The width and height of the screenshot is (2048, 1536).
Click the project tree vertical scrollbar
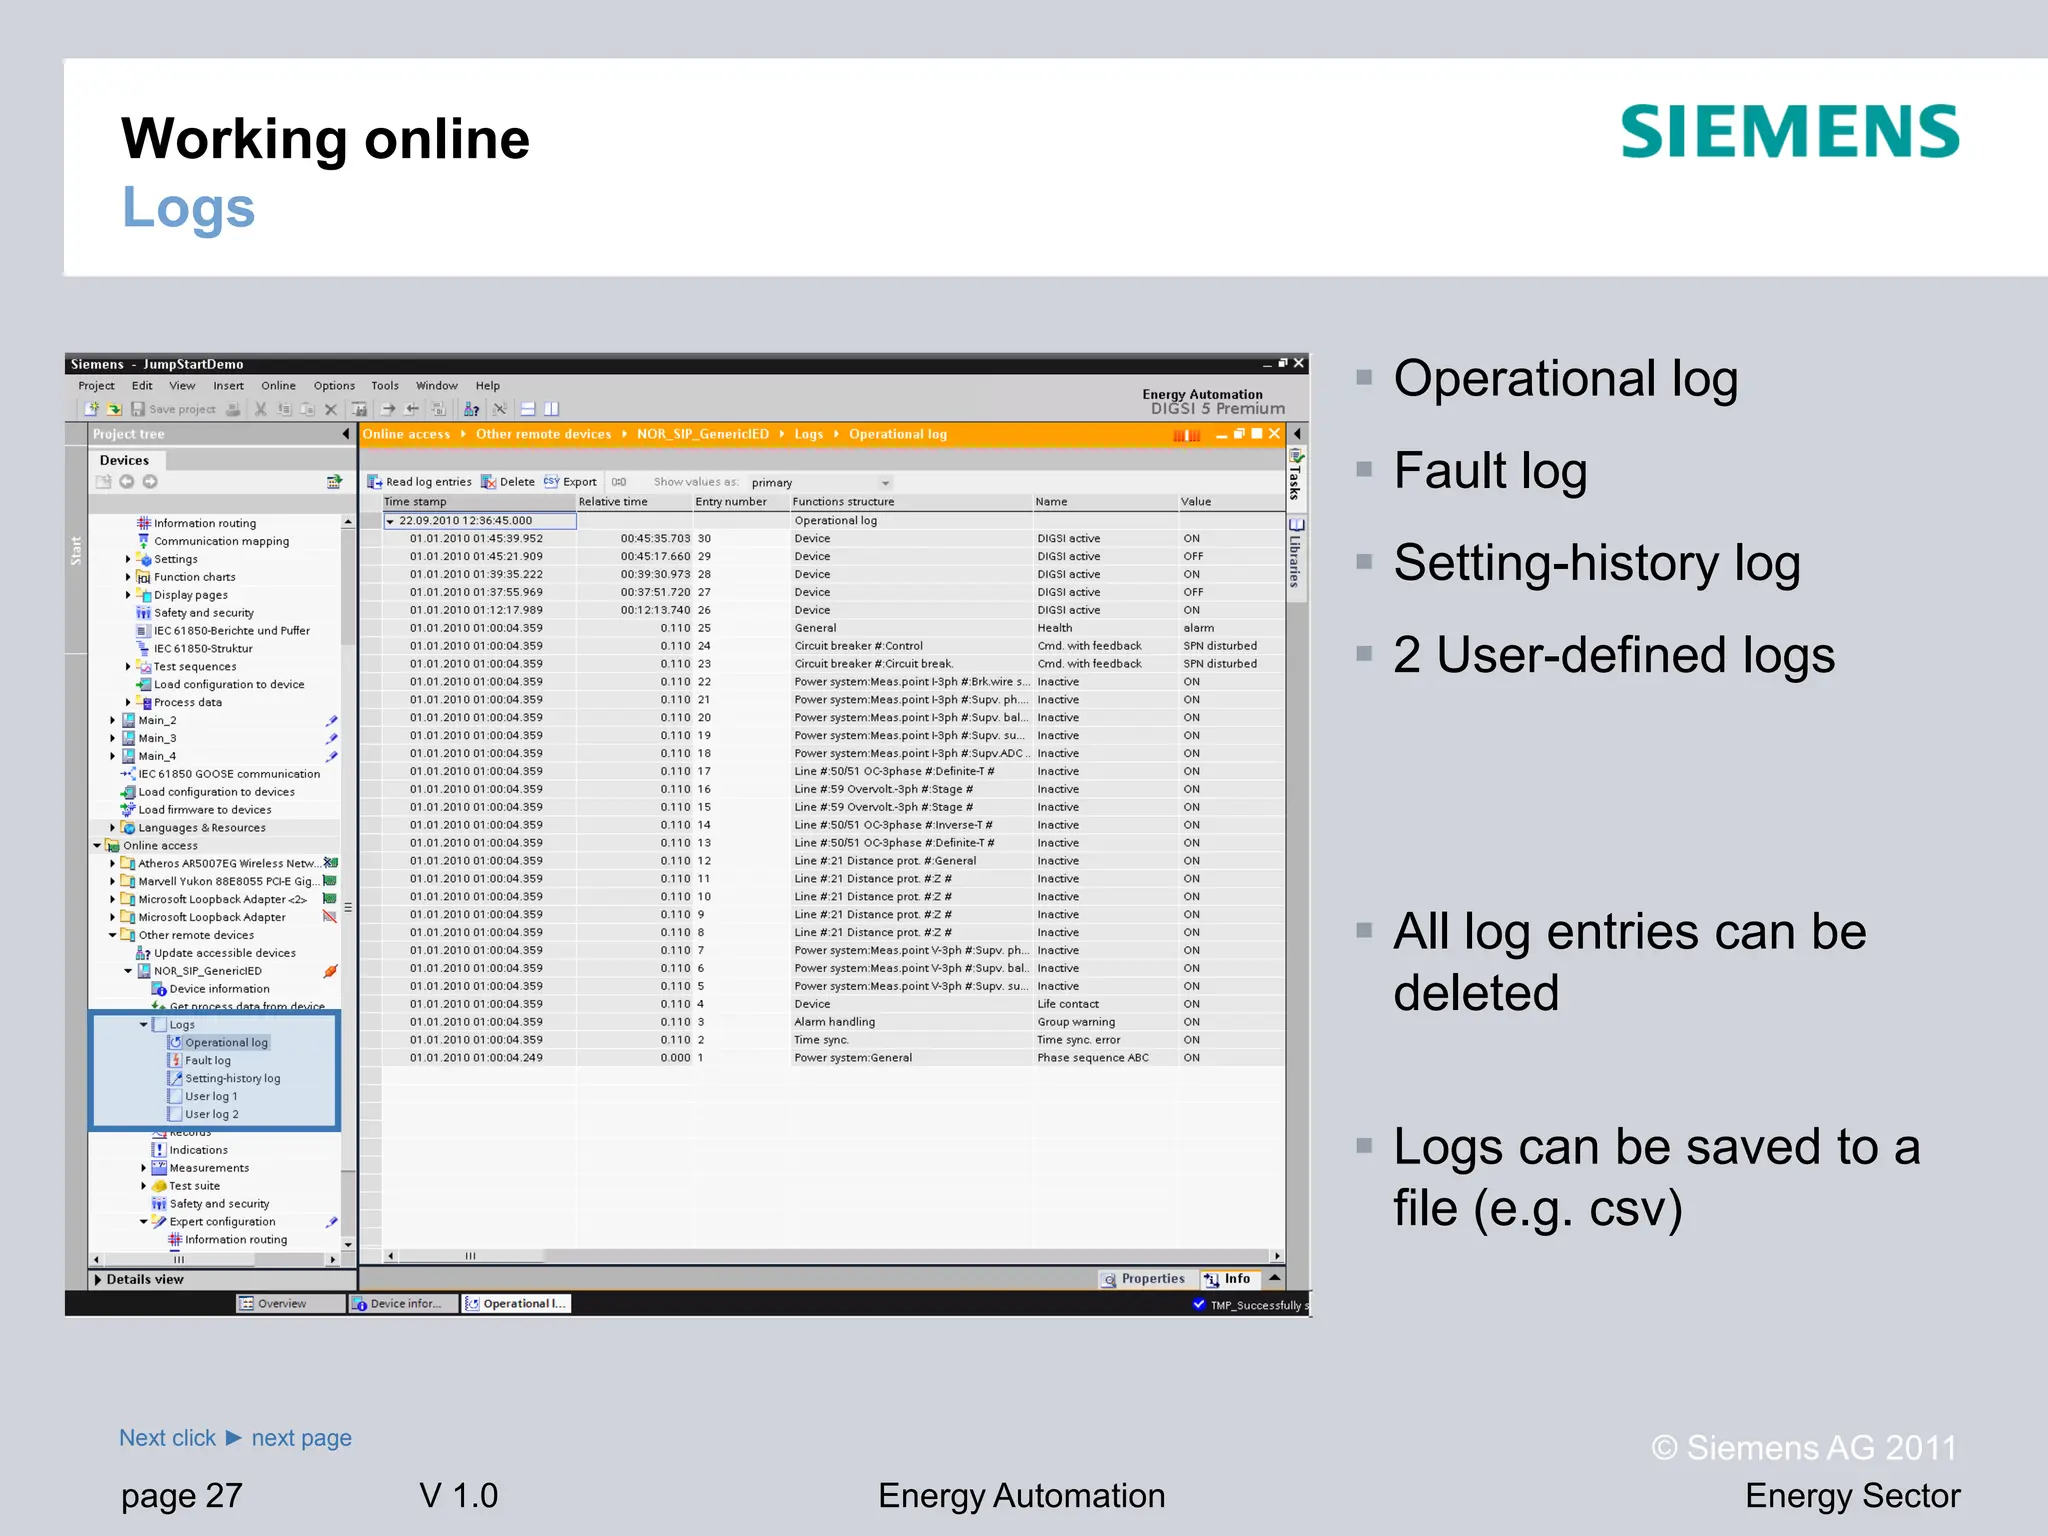tap(348, 880)
